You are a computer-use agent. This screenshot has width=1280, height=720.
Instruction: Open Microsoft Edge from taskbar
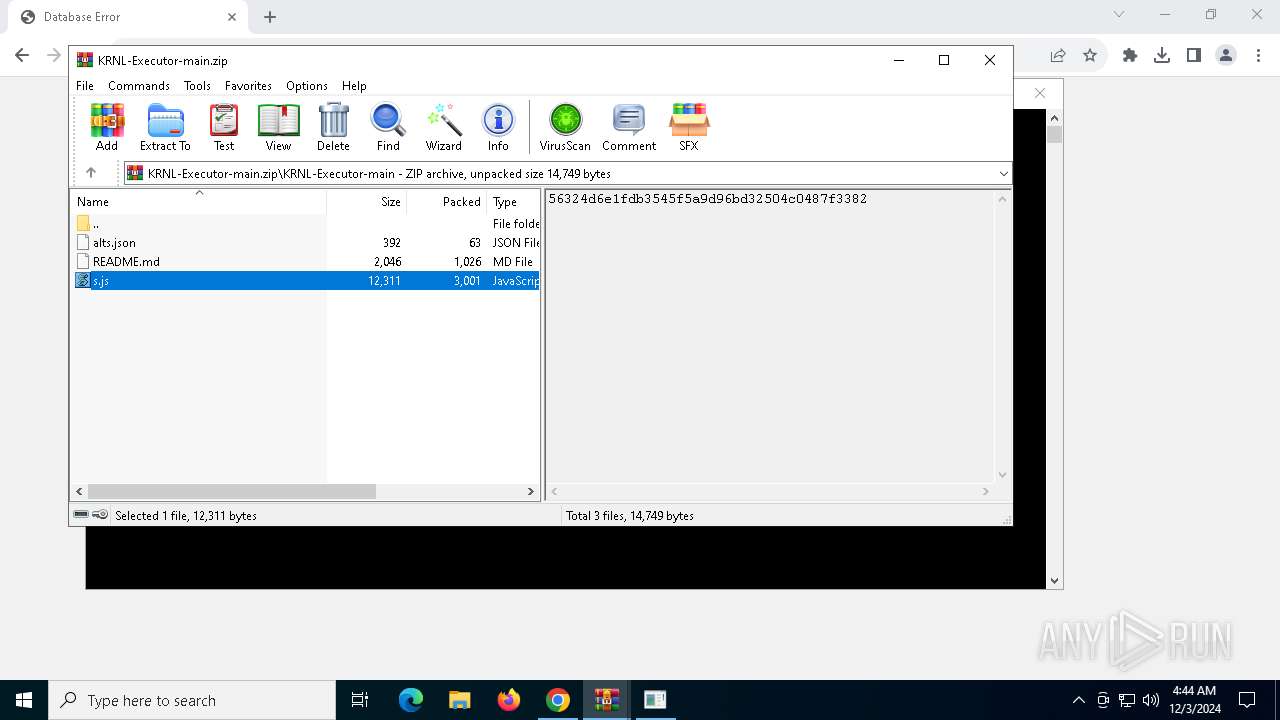point(411,700)
